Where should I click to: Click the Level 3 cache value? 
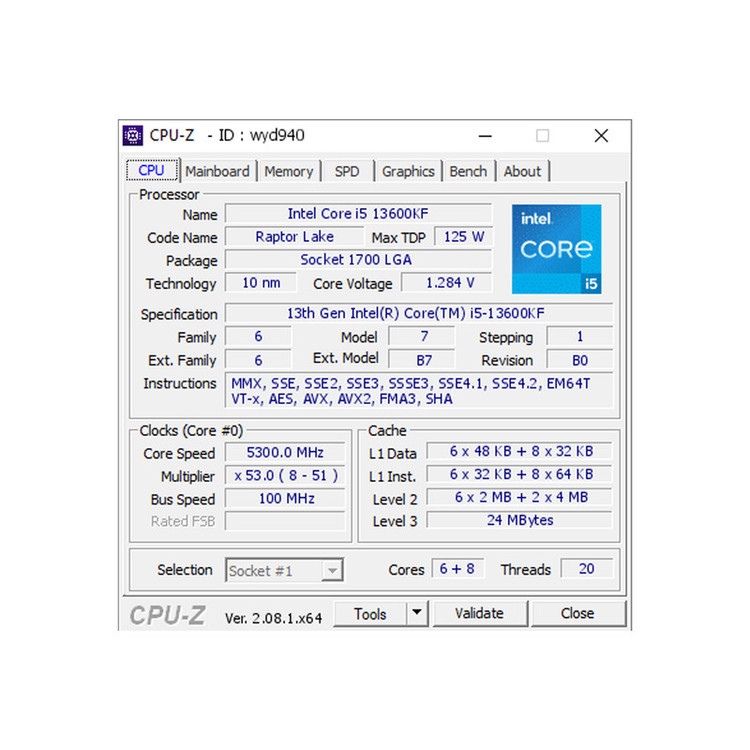[x=520, y=520]
